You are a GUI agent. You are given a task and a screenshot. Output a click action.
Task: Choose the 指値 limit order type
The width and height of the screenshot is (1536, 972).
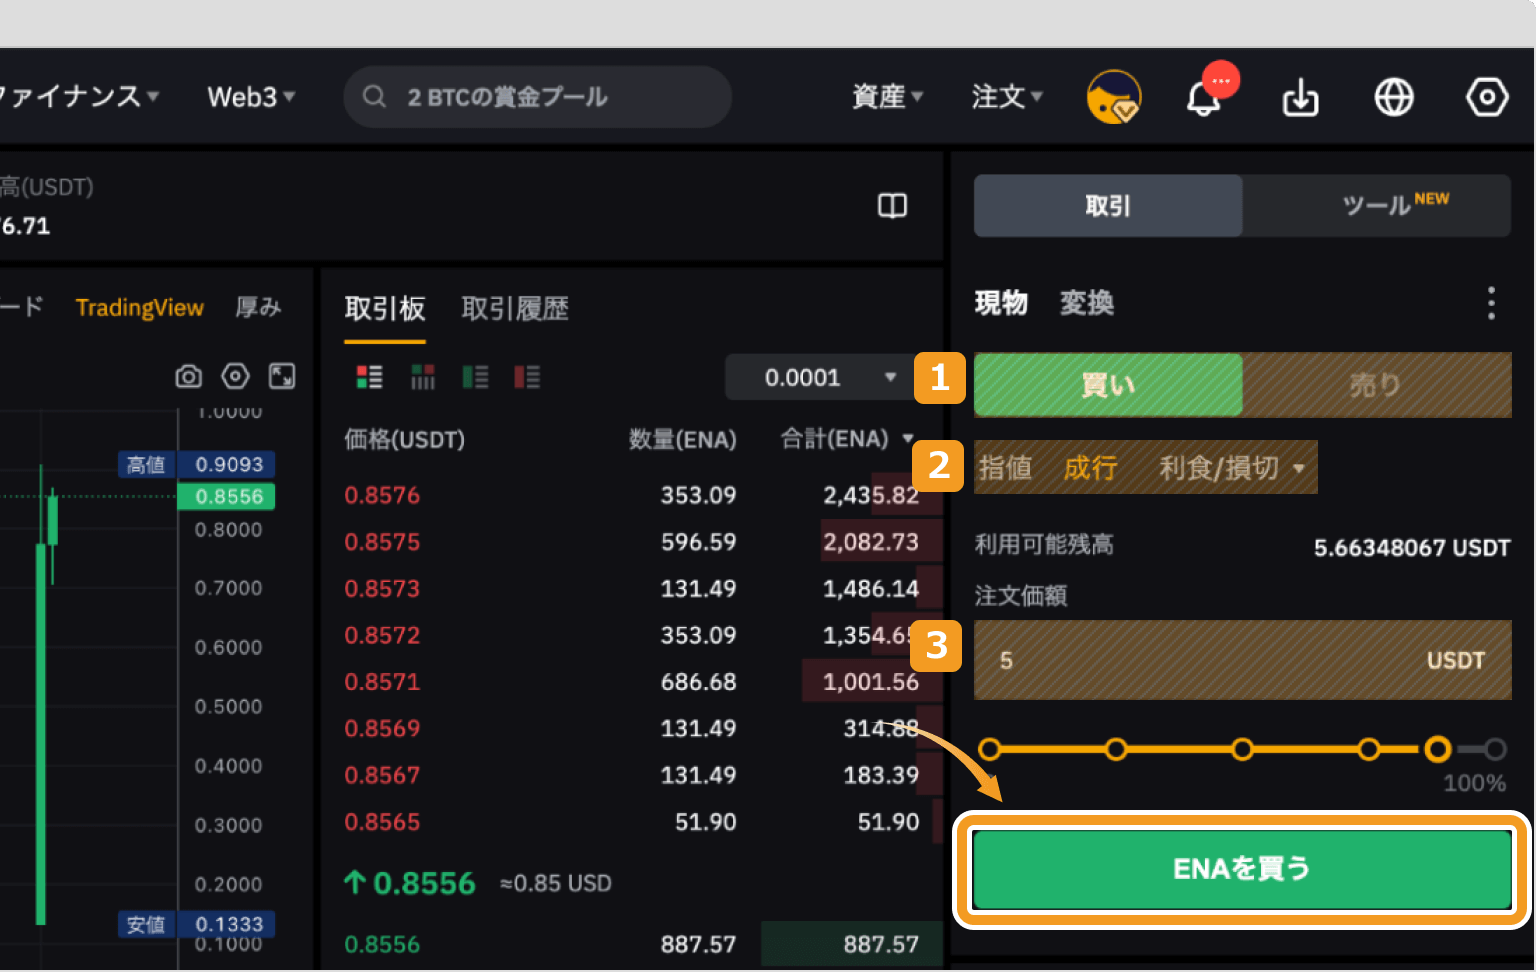(x=1005, y=468)
